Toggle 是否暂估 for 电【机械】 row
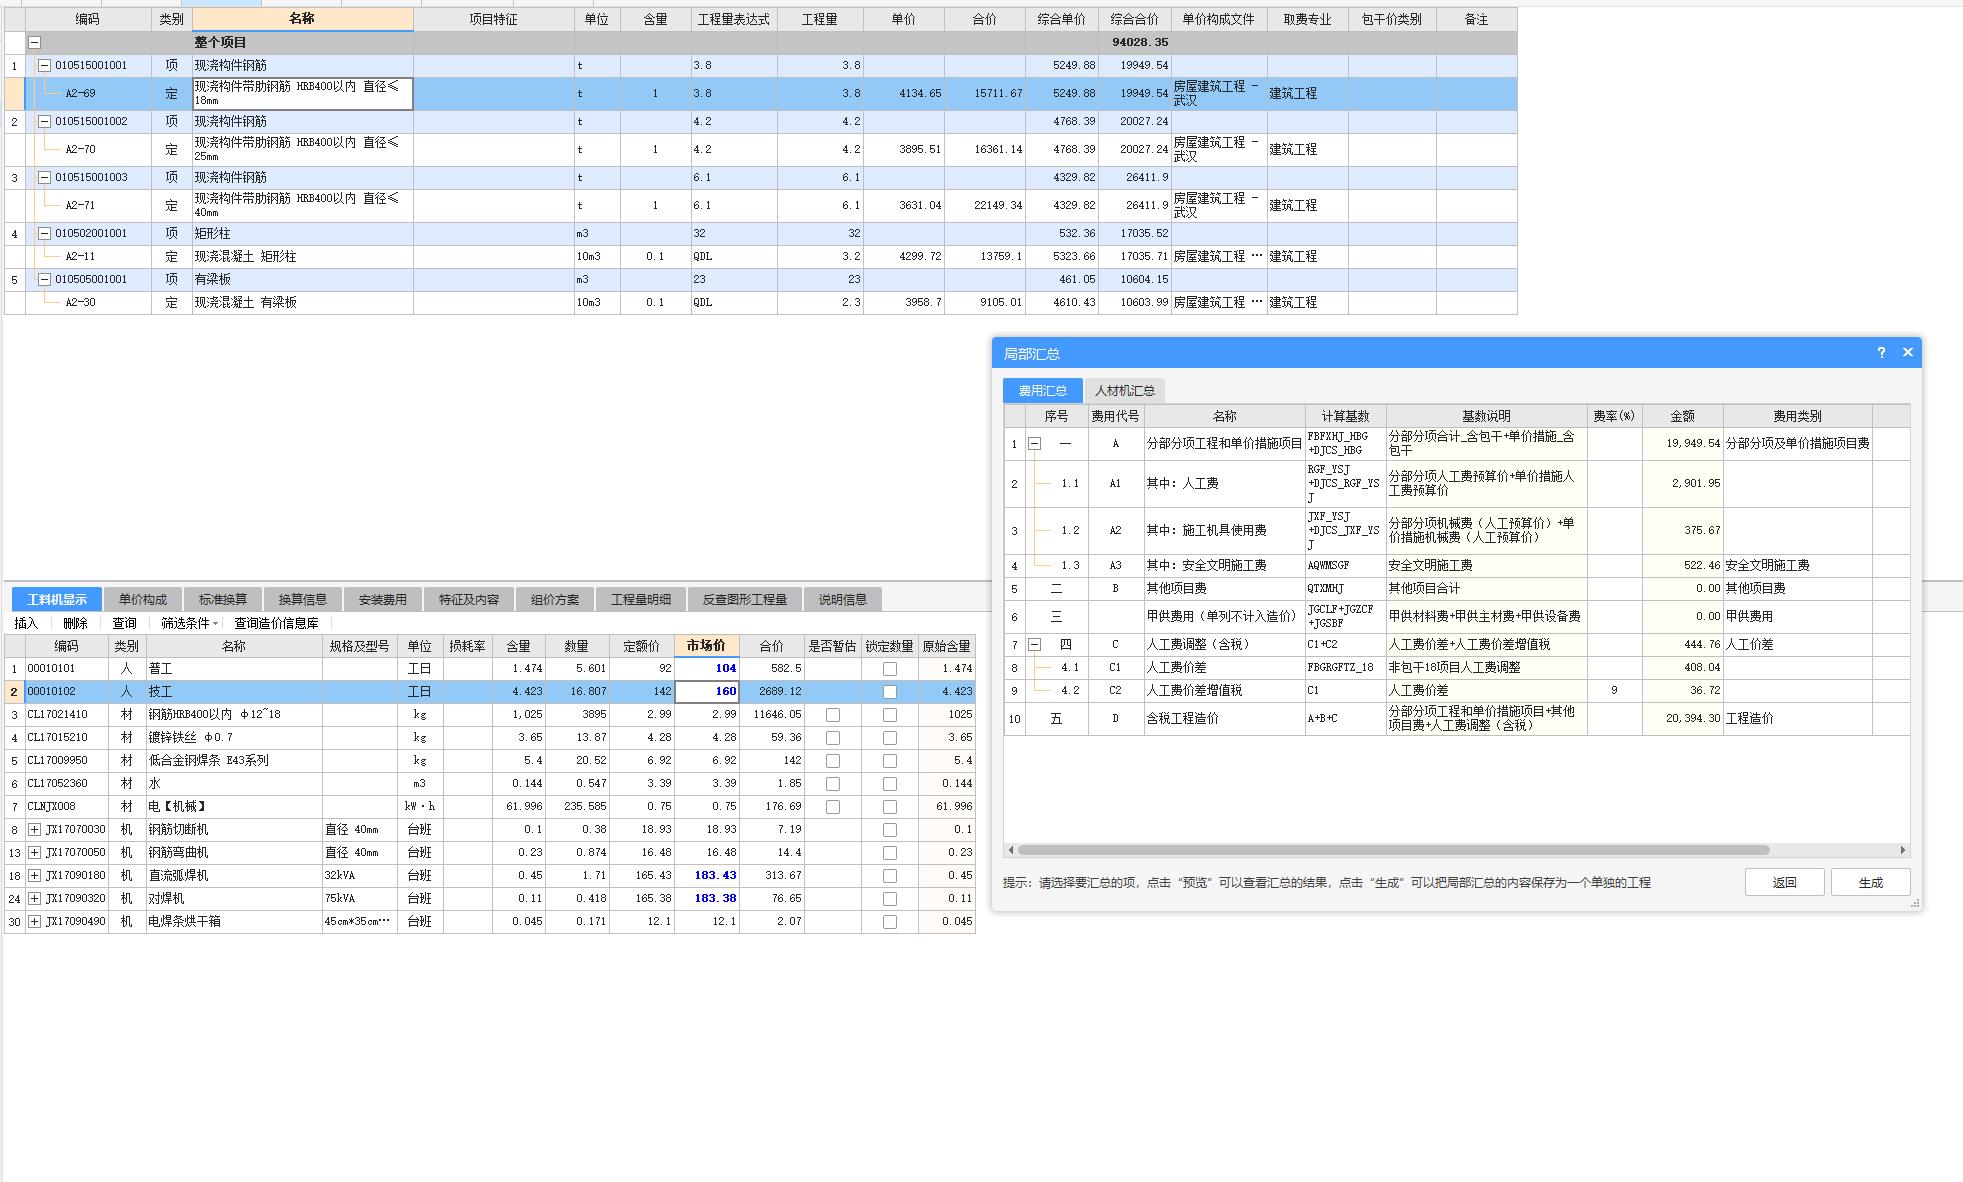 pyautogui.click(x=833, y=806)
